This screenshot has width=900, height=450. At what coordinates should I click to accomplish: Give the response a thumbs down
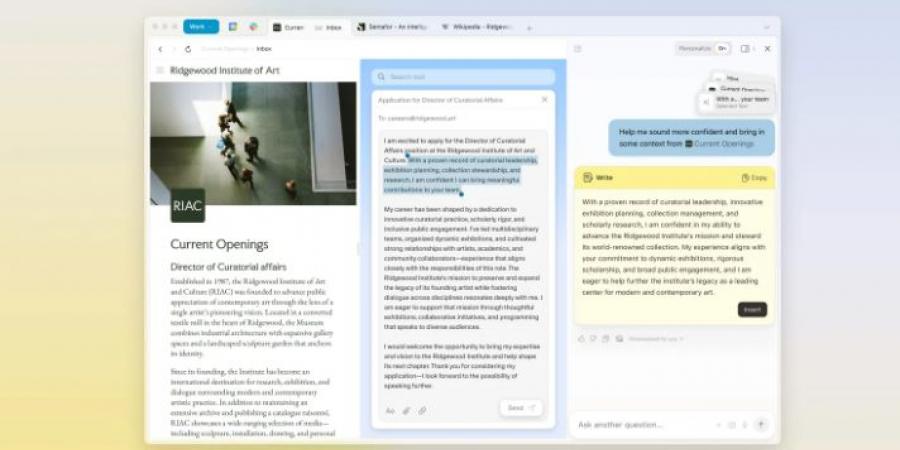coord(593,339)
